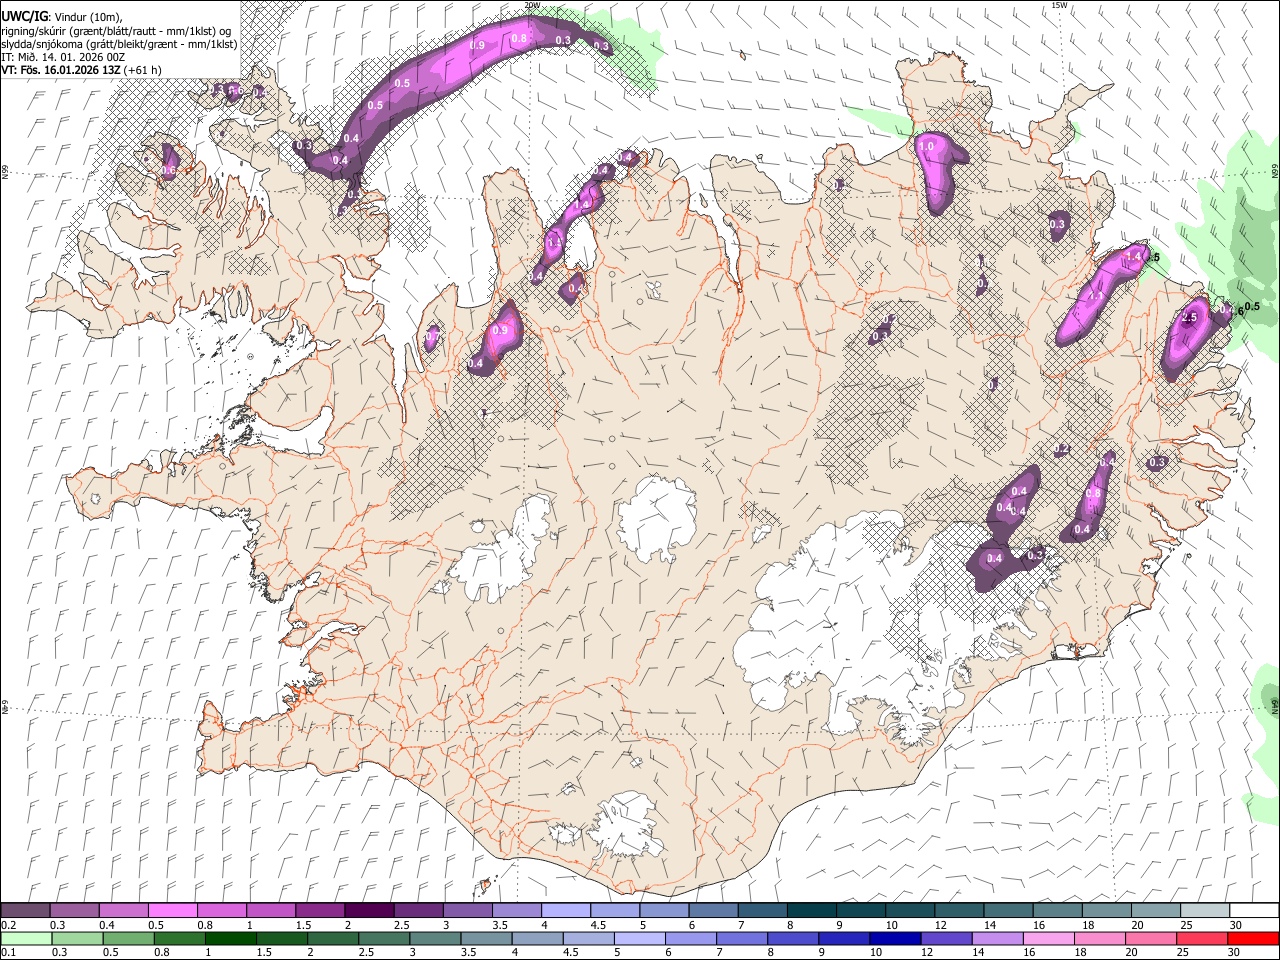1280x960 pixels.
Task: Select the 1.4 value beside the 1.1 patch
Action: click(1133, 257)
